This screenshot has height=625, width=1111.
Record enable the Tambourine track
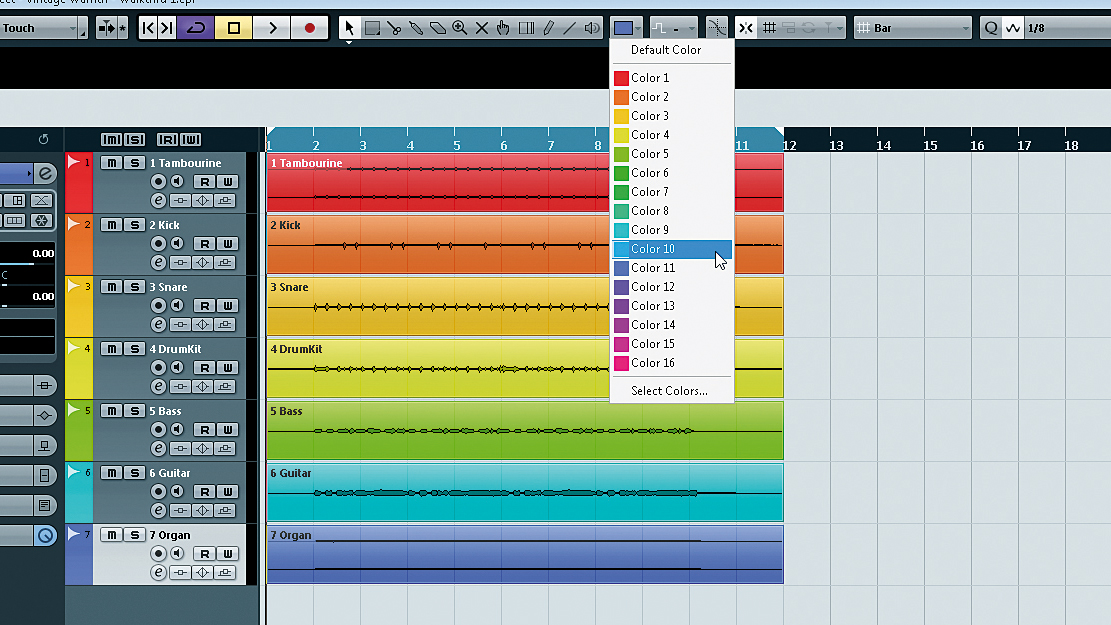coord(158,182)
